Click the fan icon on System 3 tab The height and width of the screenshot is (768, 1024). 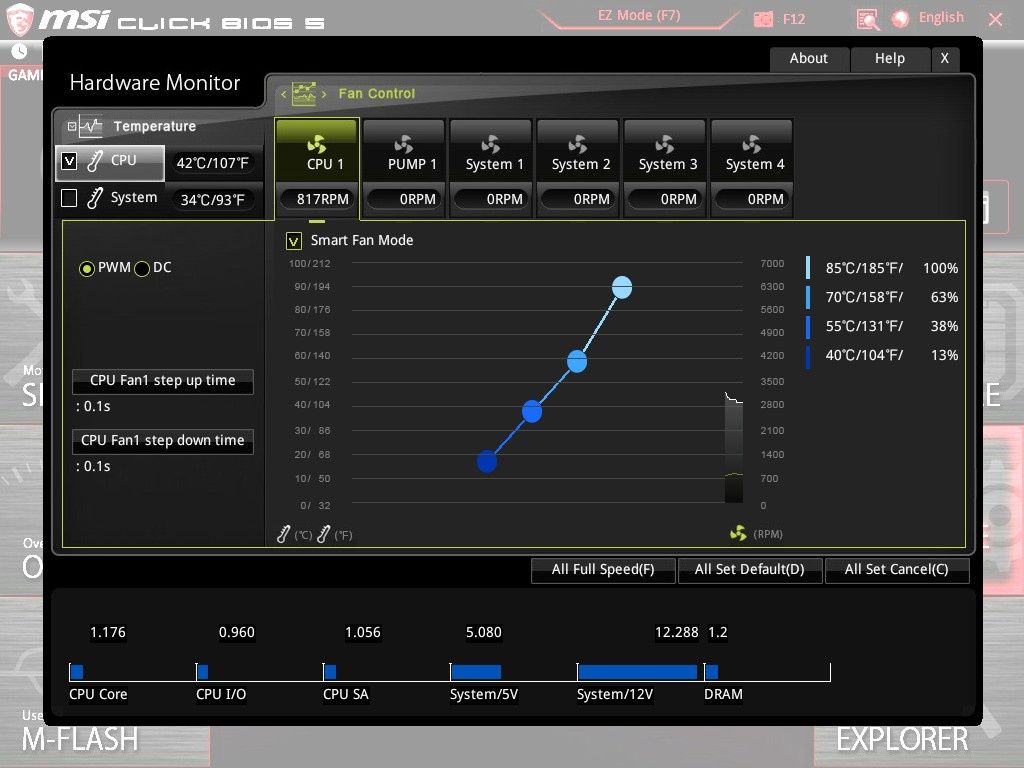pos(664,144)
